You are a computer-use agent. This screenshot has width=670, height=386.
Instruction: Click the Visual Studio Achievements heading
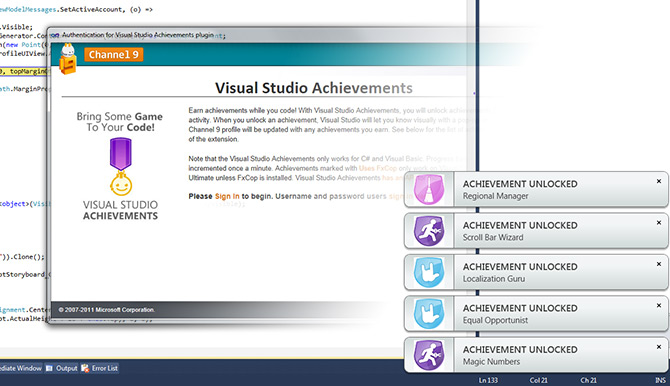314,88
